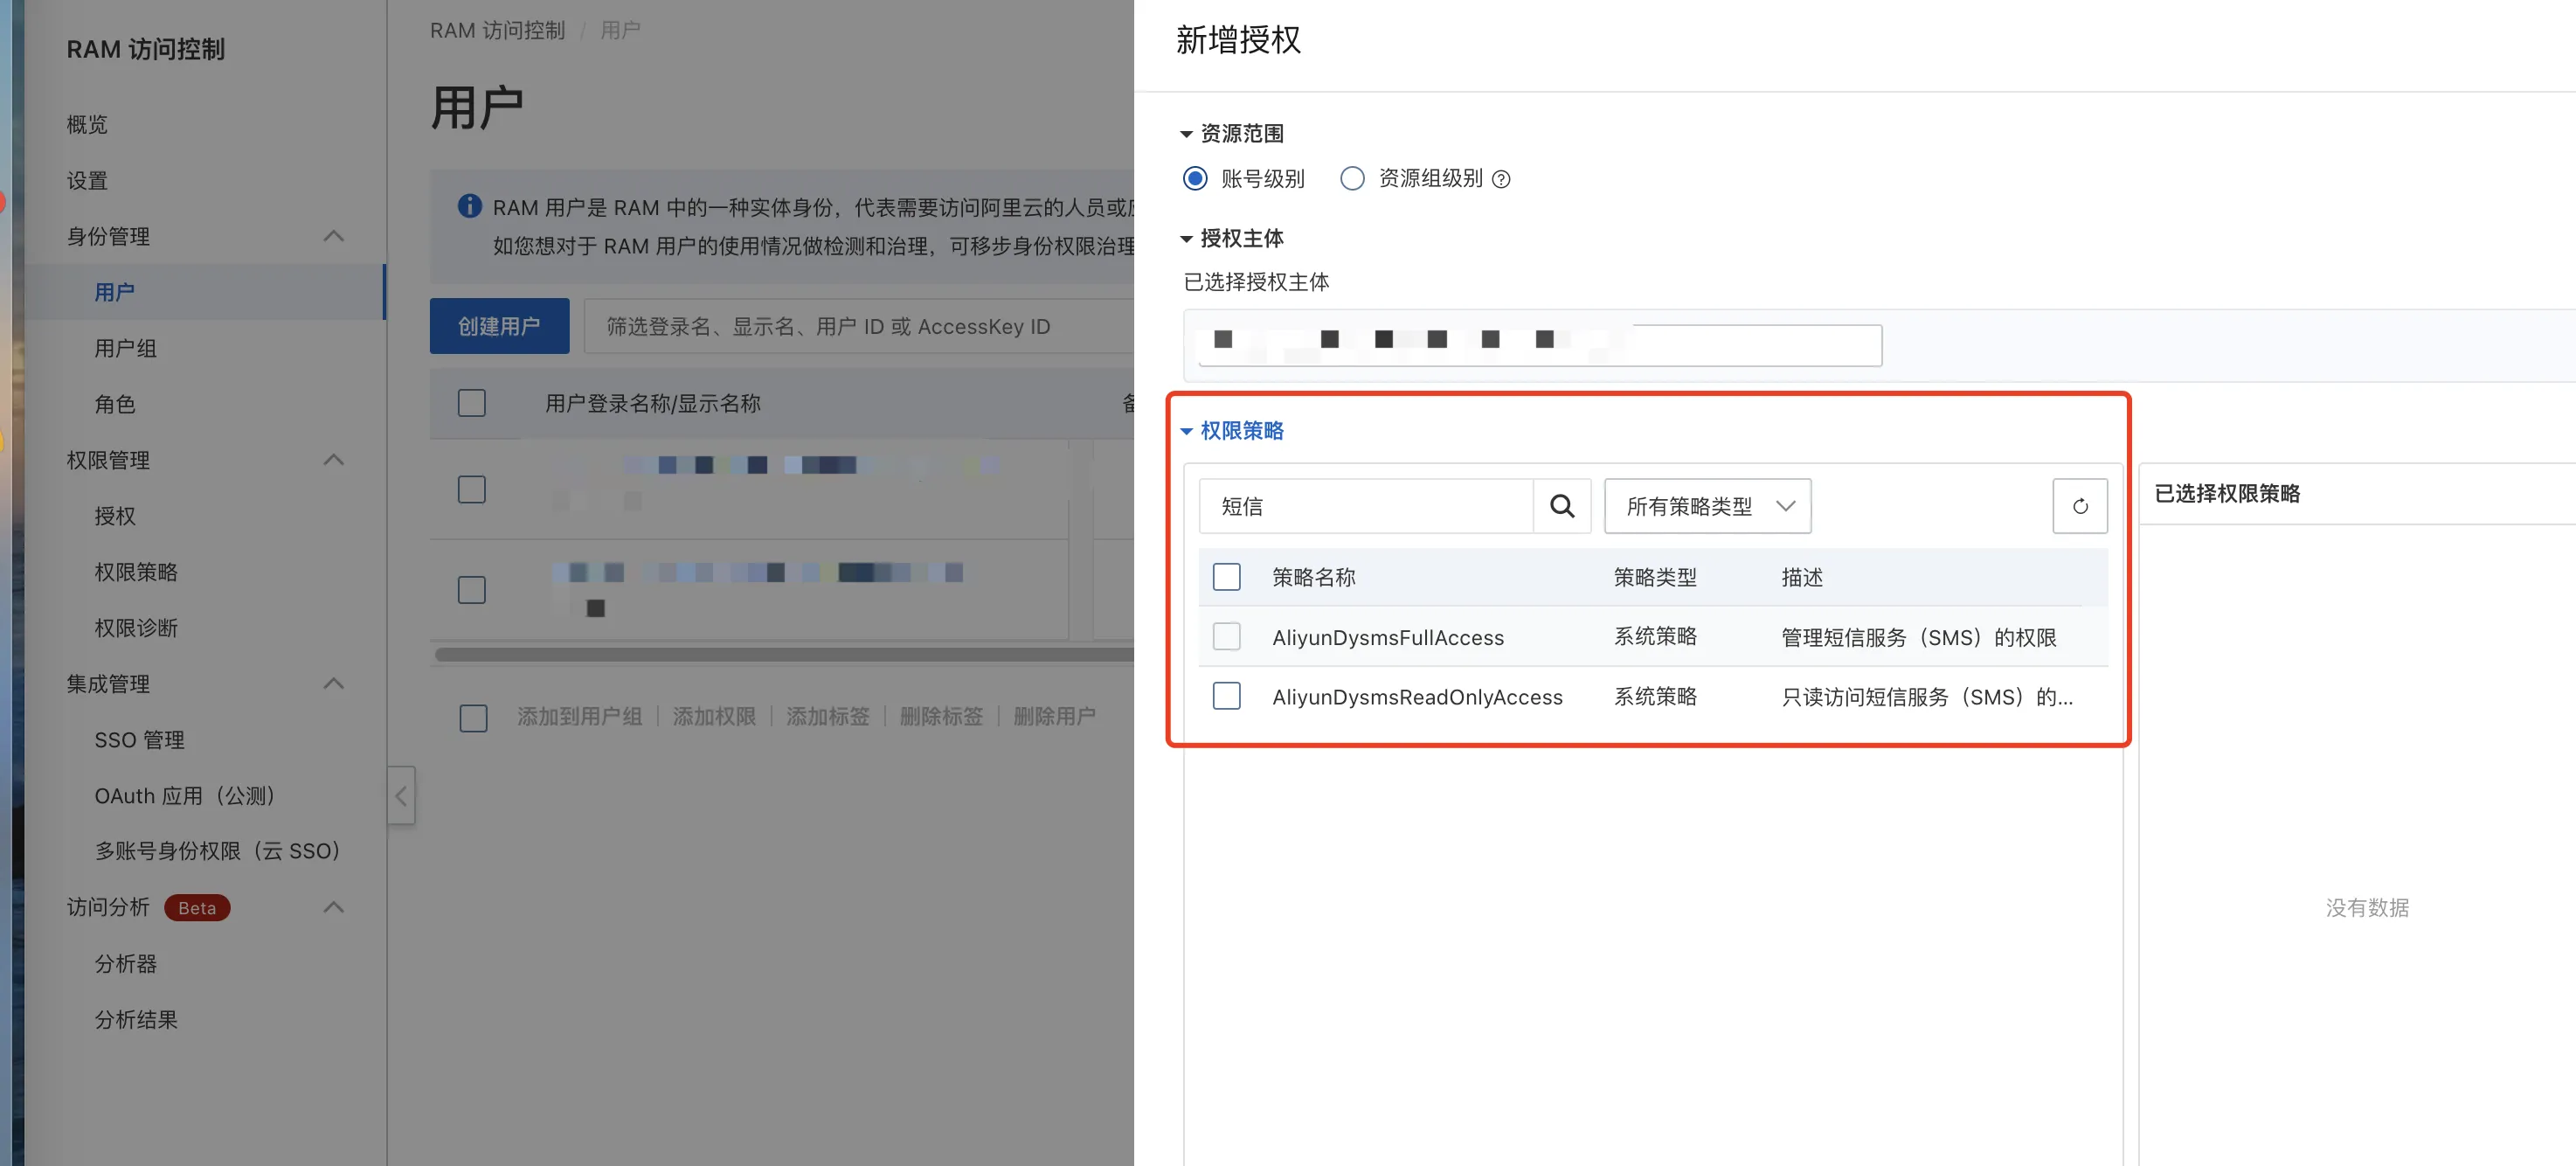Click the help icon beside 资源组级别

click(x=1500, y=179)
